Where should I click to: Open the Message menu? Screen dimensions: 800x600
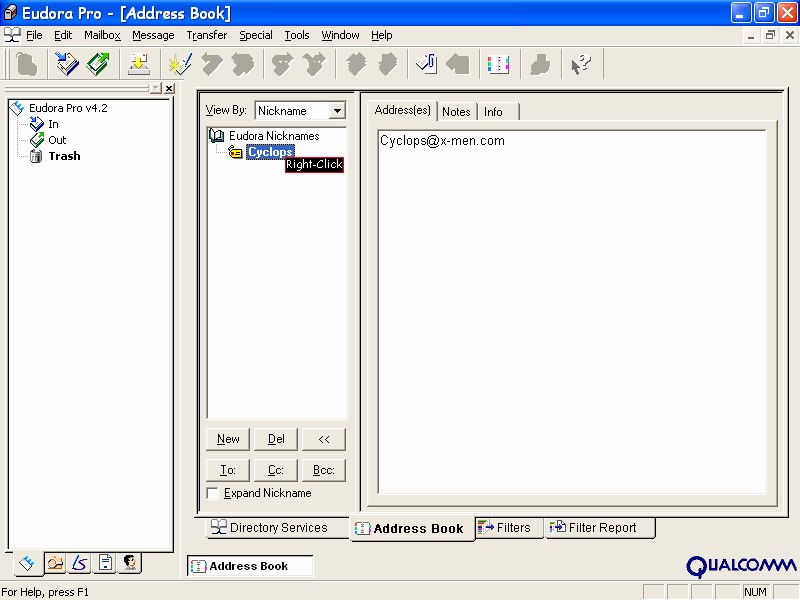click(x=153, y=35)
